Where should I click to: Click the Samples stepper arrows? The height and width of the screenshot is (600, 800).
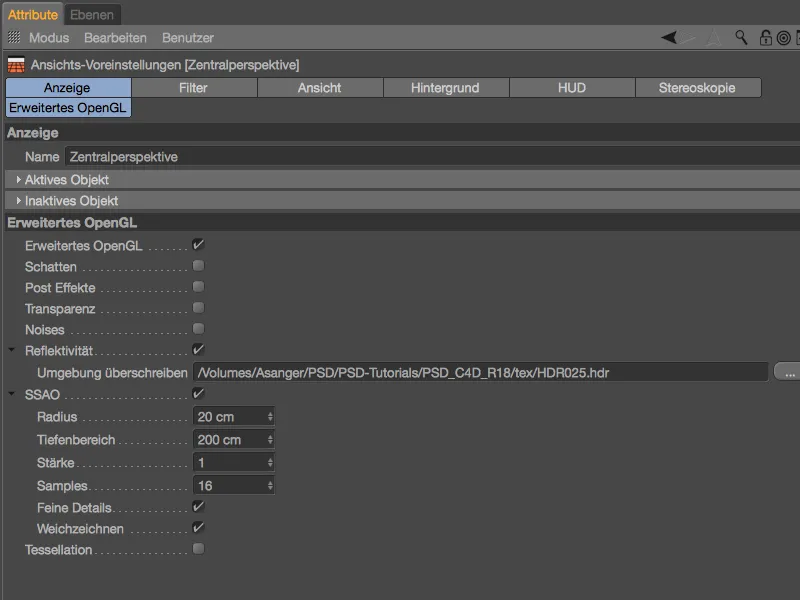270,486
